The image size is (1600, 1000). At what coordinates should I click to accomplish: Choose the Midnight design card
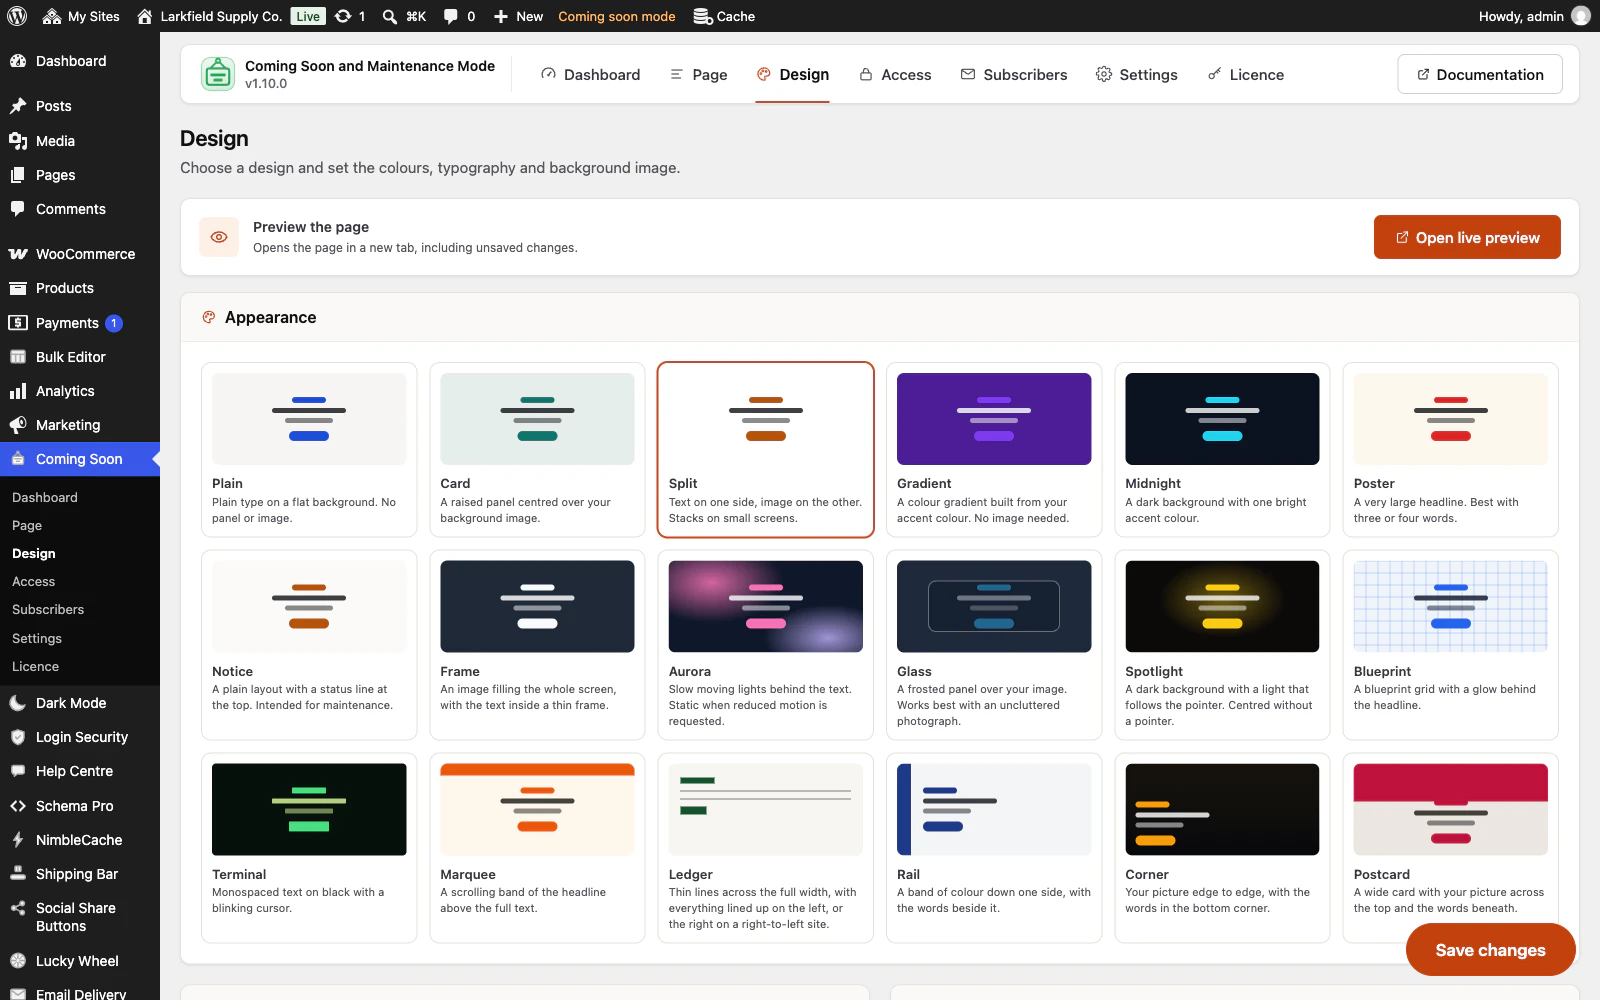click(1222, 450)
